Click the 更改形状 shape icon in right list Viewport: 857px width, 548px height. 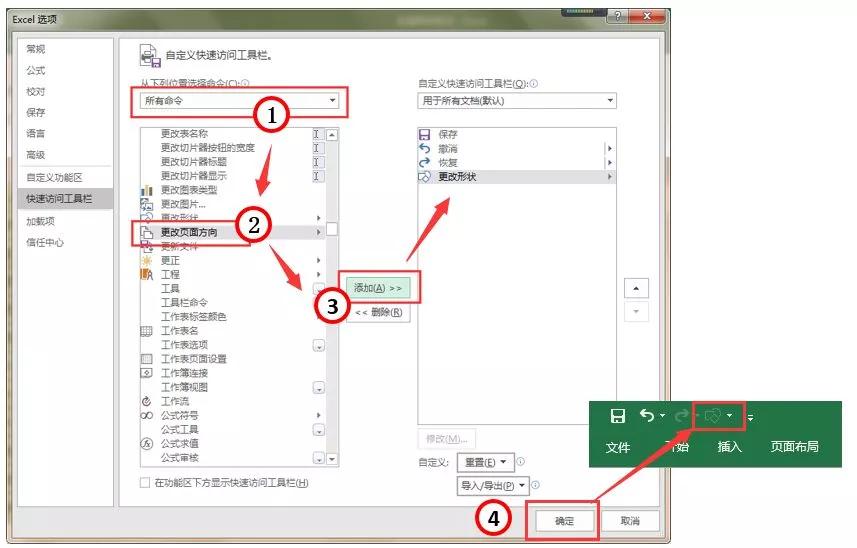coord(424,176)
